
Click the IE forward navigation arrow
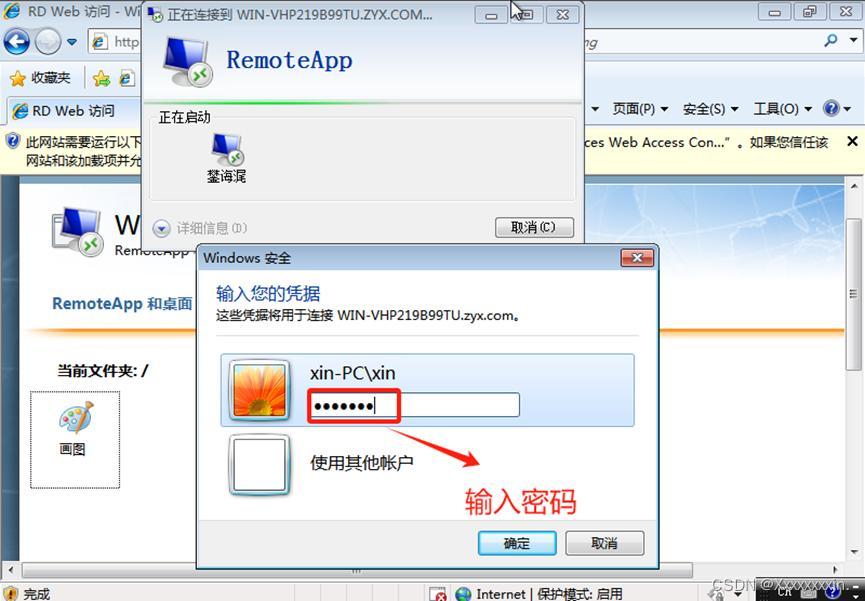(x=48, y=41)
